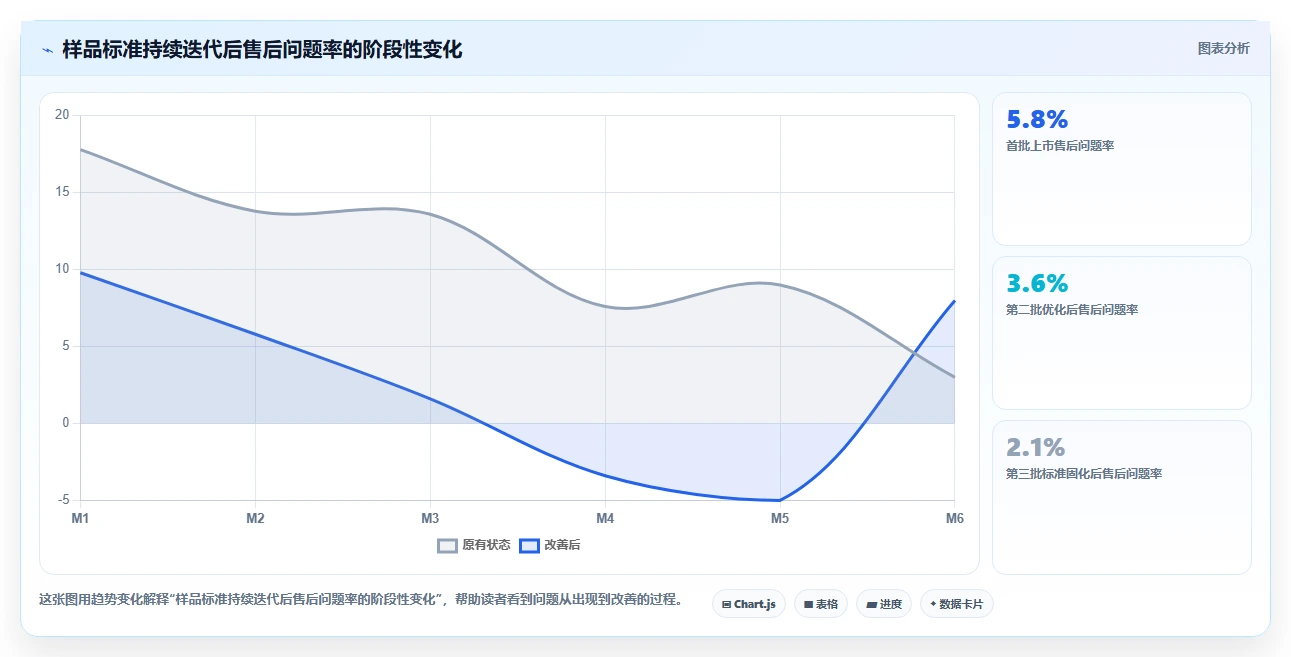Click the chart title 样品标准持续迭代后售后问题率的阶段性变化
Viewport: 1291px width, 657px height.
click(262, 49)
